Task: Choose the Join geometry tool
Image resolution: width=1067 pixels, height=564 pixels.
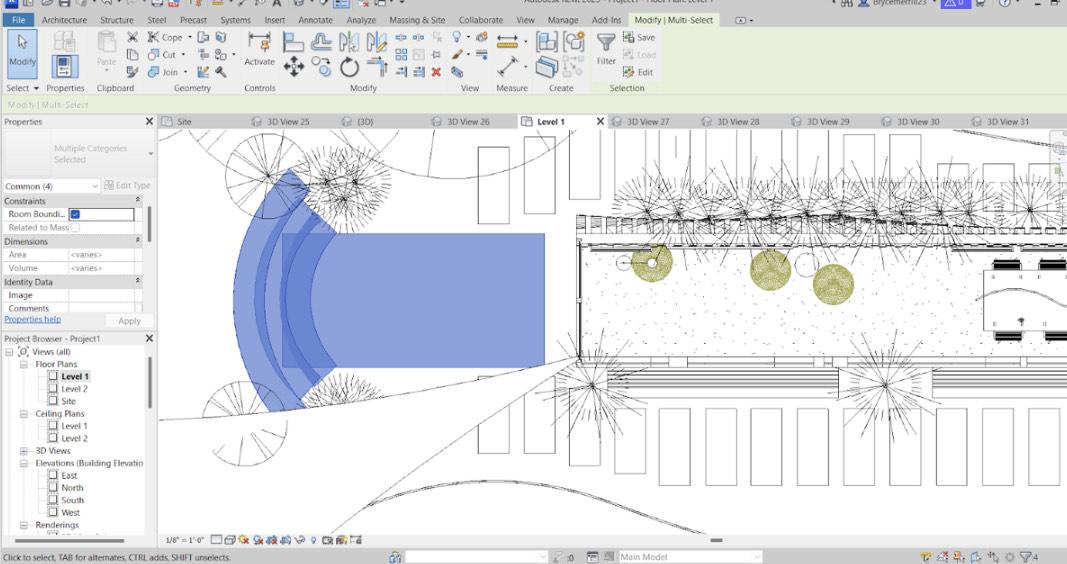Action: tap(163, 71)
